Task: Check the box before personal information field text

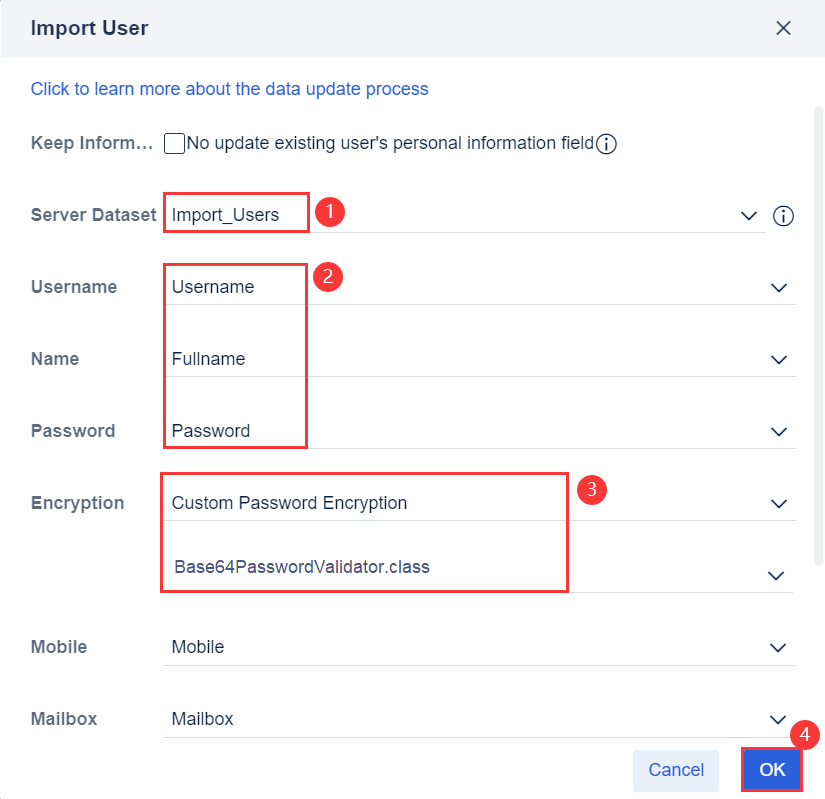Action: point(174,143)
